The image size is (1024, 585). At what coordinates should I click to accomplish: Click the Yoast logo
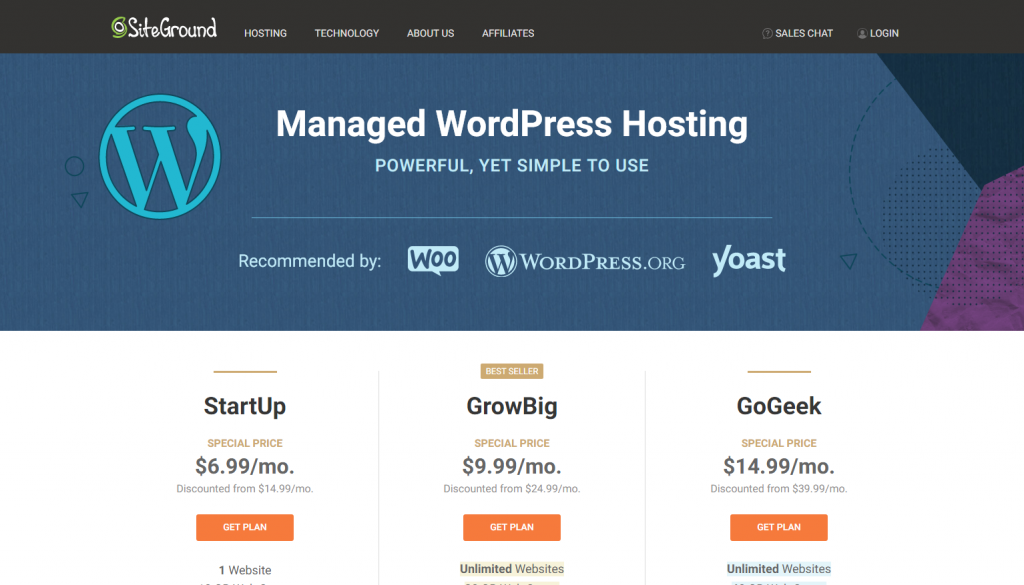pos(748,260)
